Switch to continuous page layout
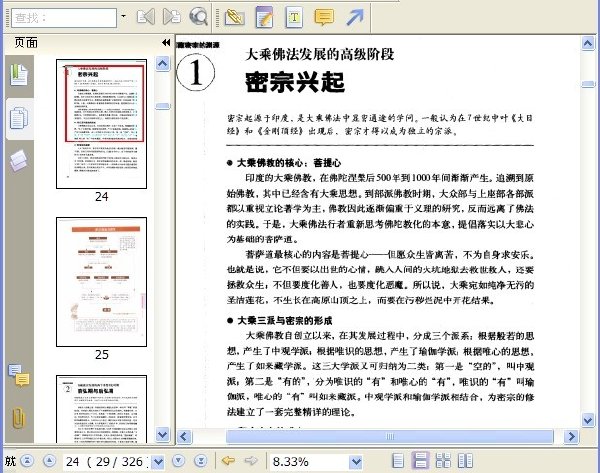This screenshot has height=473, width=600. (421, 461)
